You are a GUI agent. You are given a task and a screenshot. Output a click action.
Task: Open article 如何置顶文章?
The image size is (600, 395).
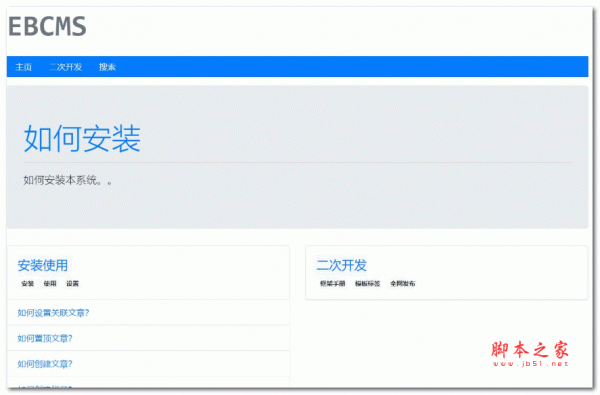coord(45,338)
